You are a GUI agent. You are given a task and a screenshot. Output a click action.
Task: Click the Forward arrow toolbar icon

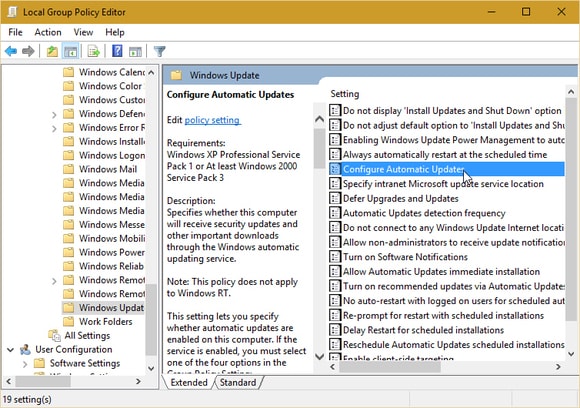pos(28,51)
